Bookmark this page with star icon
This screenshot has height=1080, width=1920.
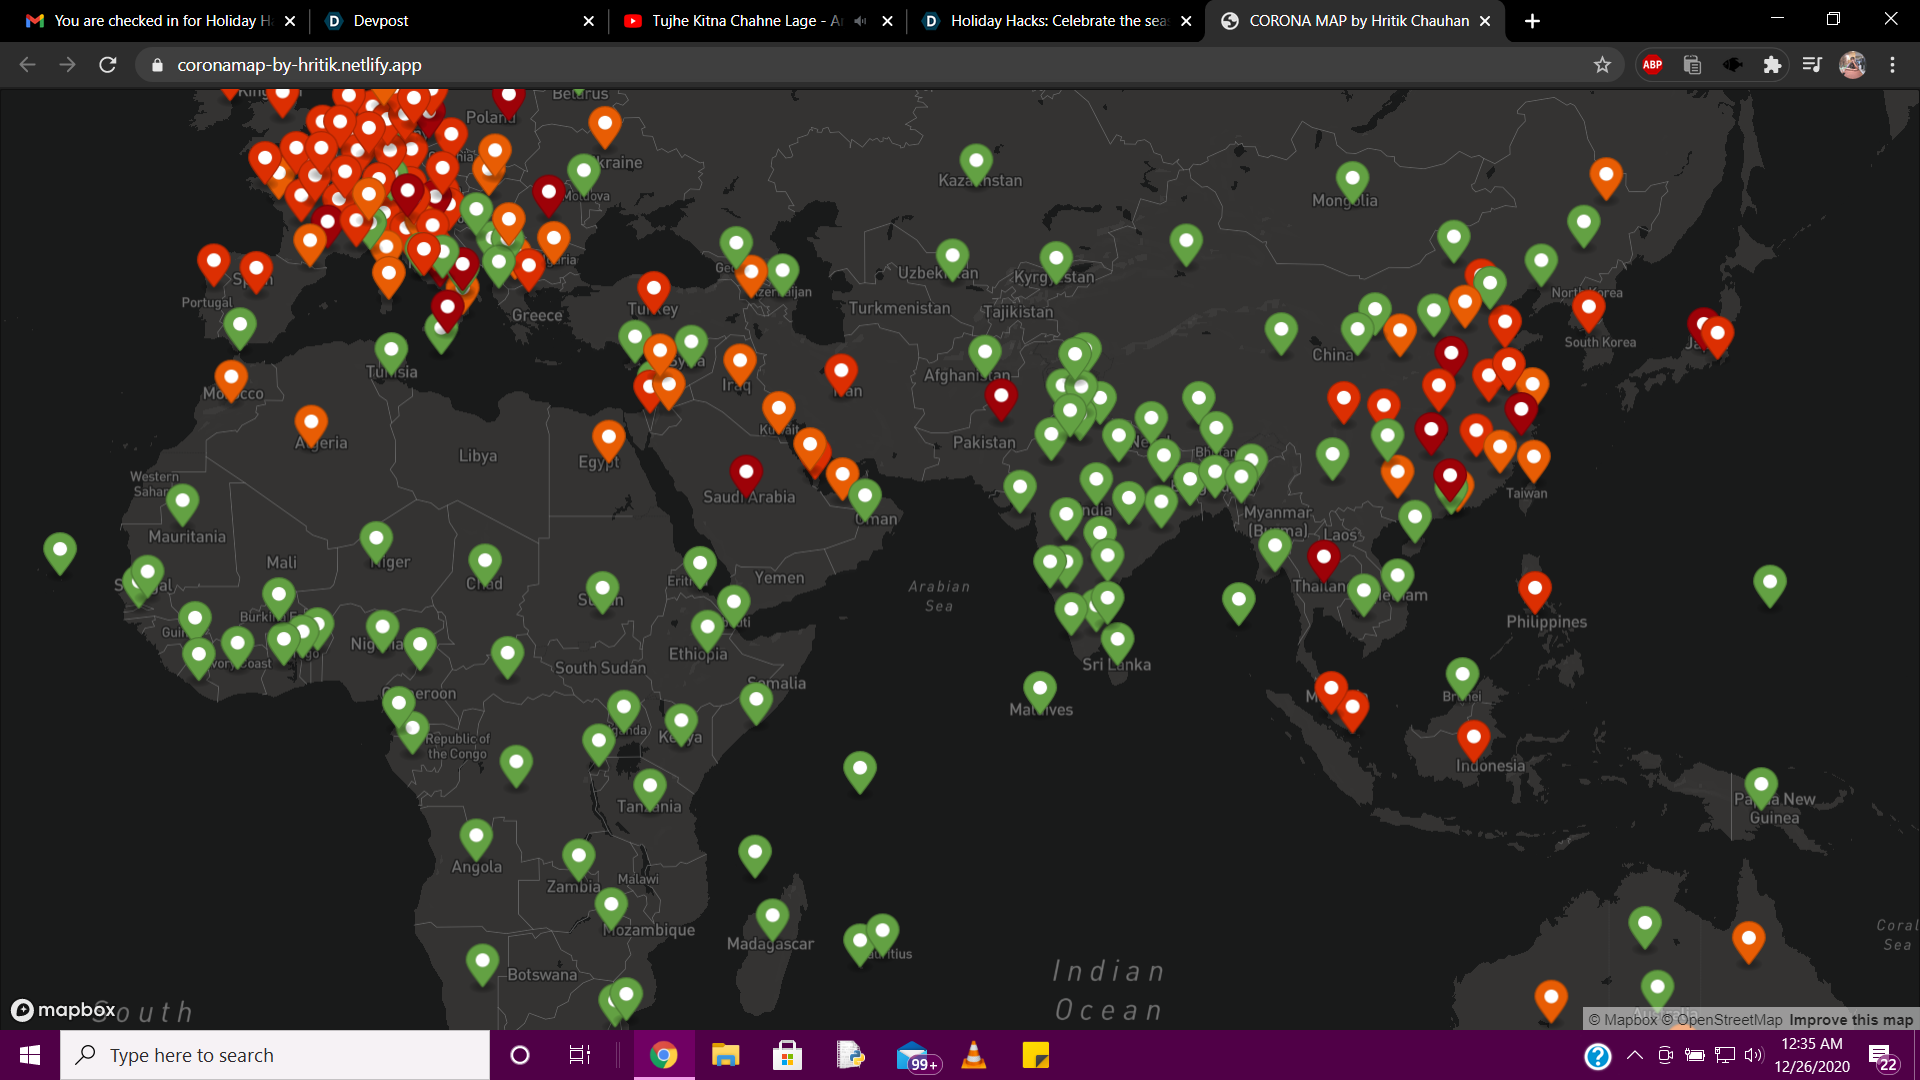pyautogui.click(x=1602, y=65)
